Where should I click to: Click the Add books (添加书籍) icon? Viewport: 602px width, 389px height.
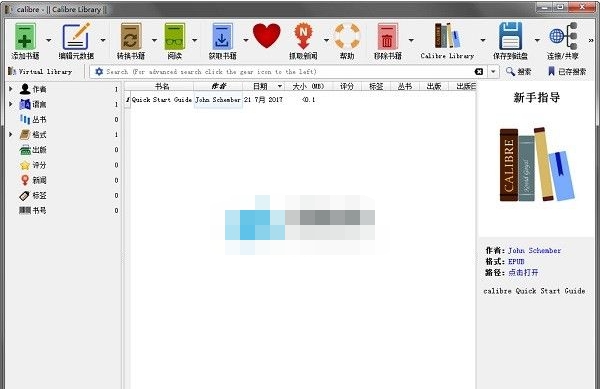(25, 36)
